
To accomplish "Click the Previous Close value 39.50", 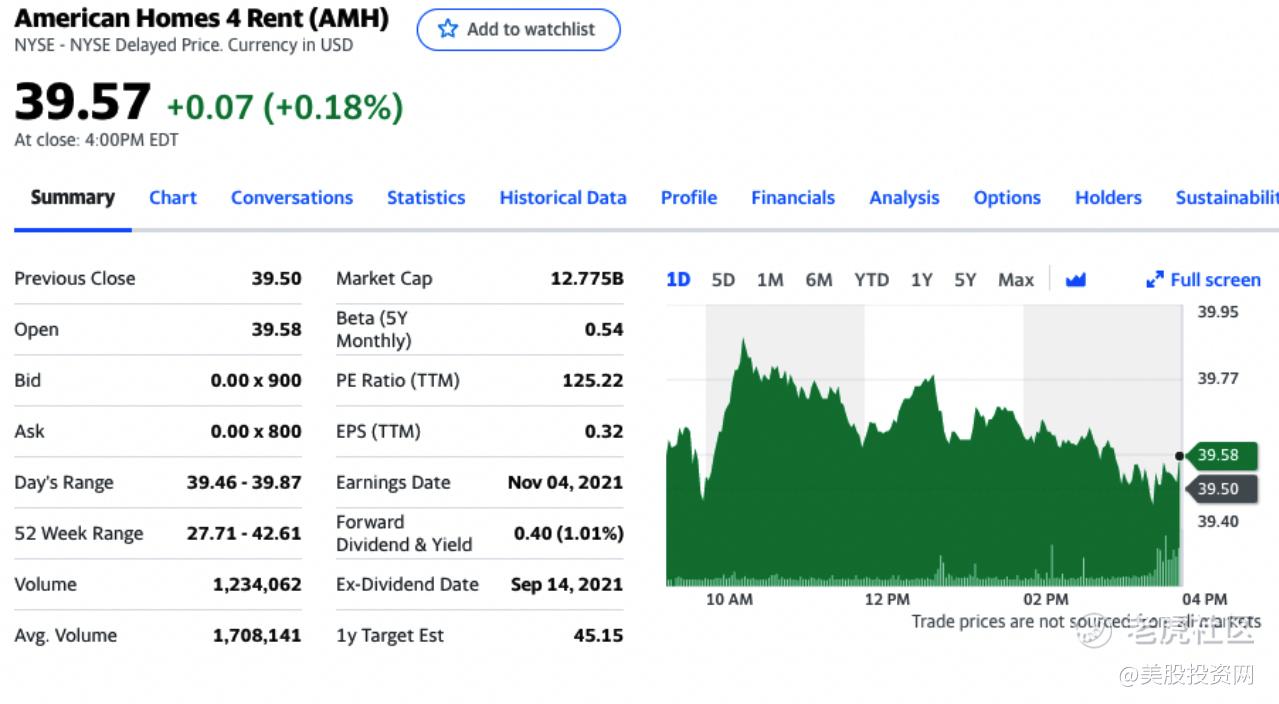I will (276, 279).
